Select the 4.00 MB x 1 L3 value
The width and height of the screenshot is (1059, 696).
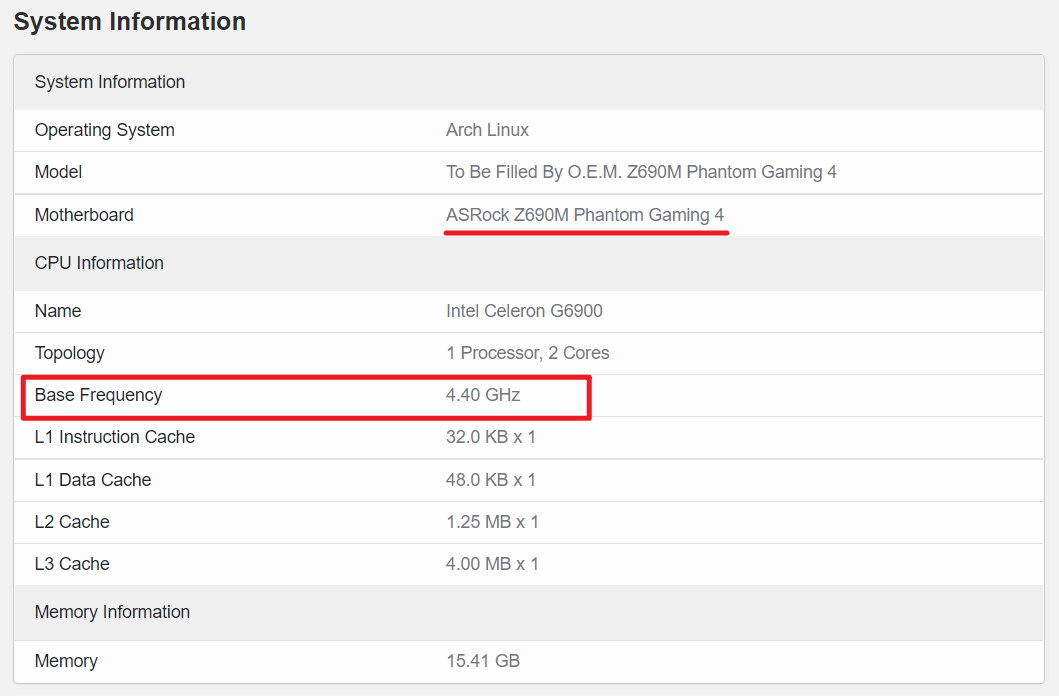point(492,564)
